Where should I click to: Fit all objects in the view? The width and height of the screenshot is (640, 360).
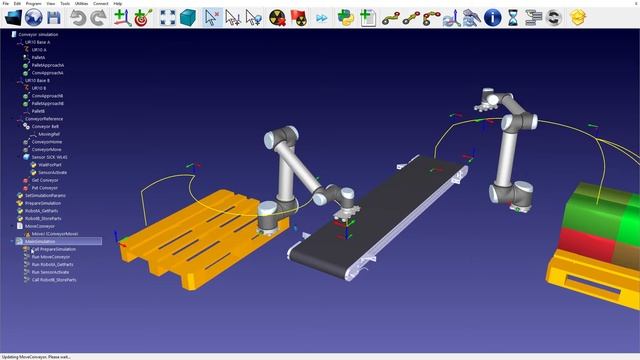point(167,18)
